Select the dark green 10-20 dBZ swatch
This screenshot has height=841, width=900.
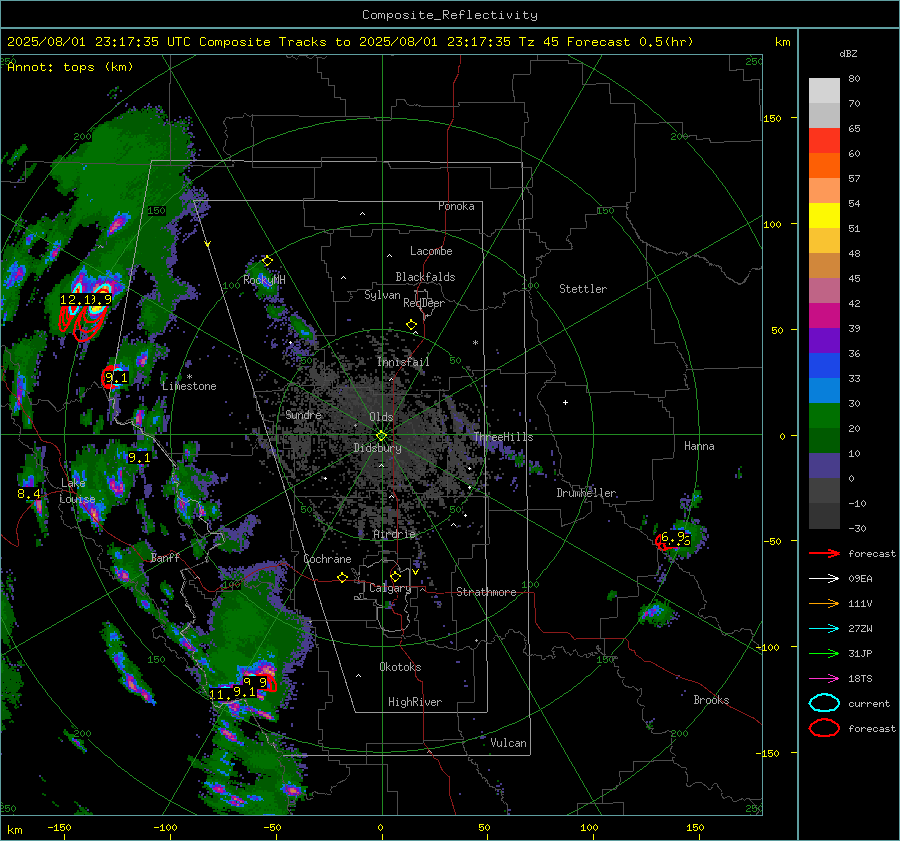(x=824, y=441)
